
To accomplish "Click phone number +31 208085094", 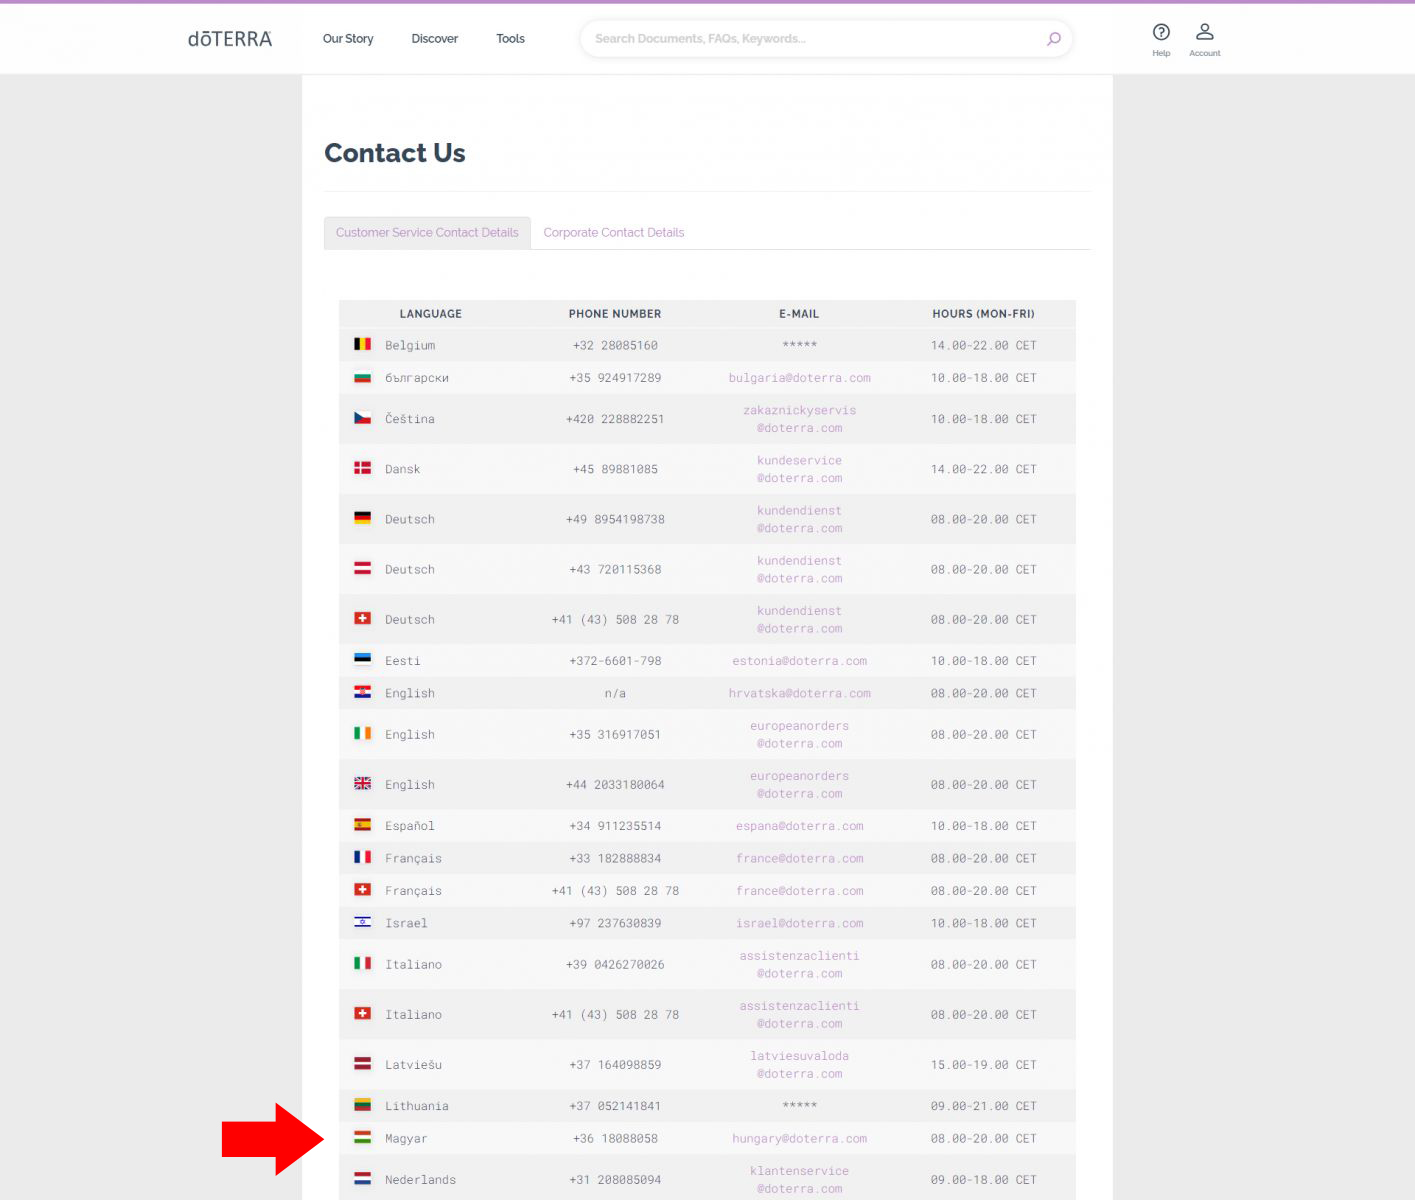I will (x=615, y=1180).
